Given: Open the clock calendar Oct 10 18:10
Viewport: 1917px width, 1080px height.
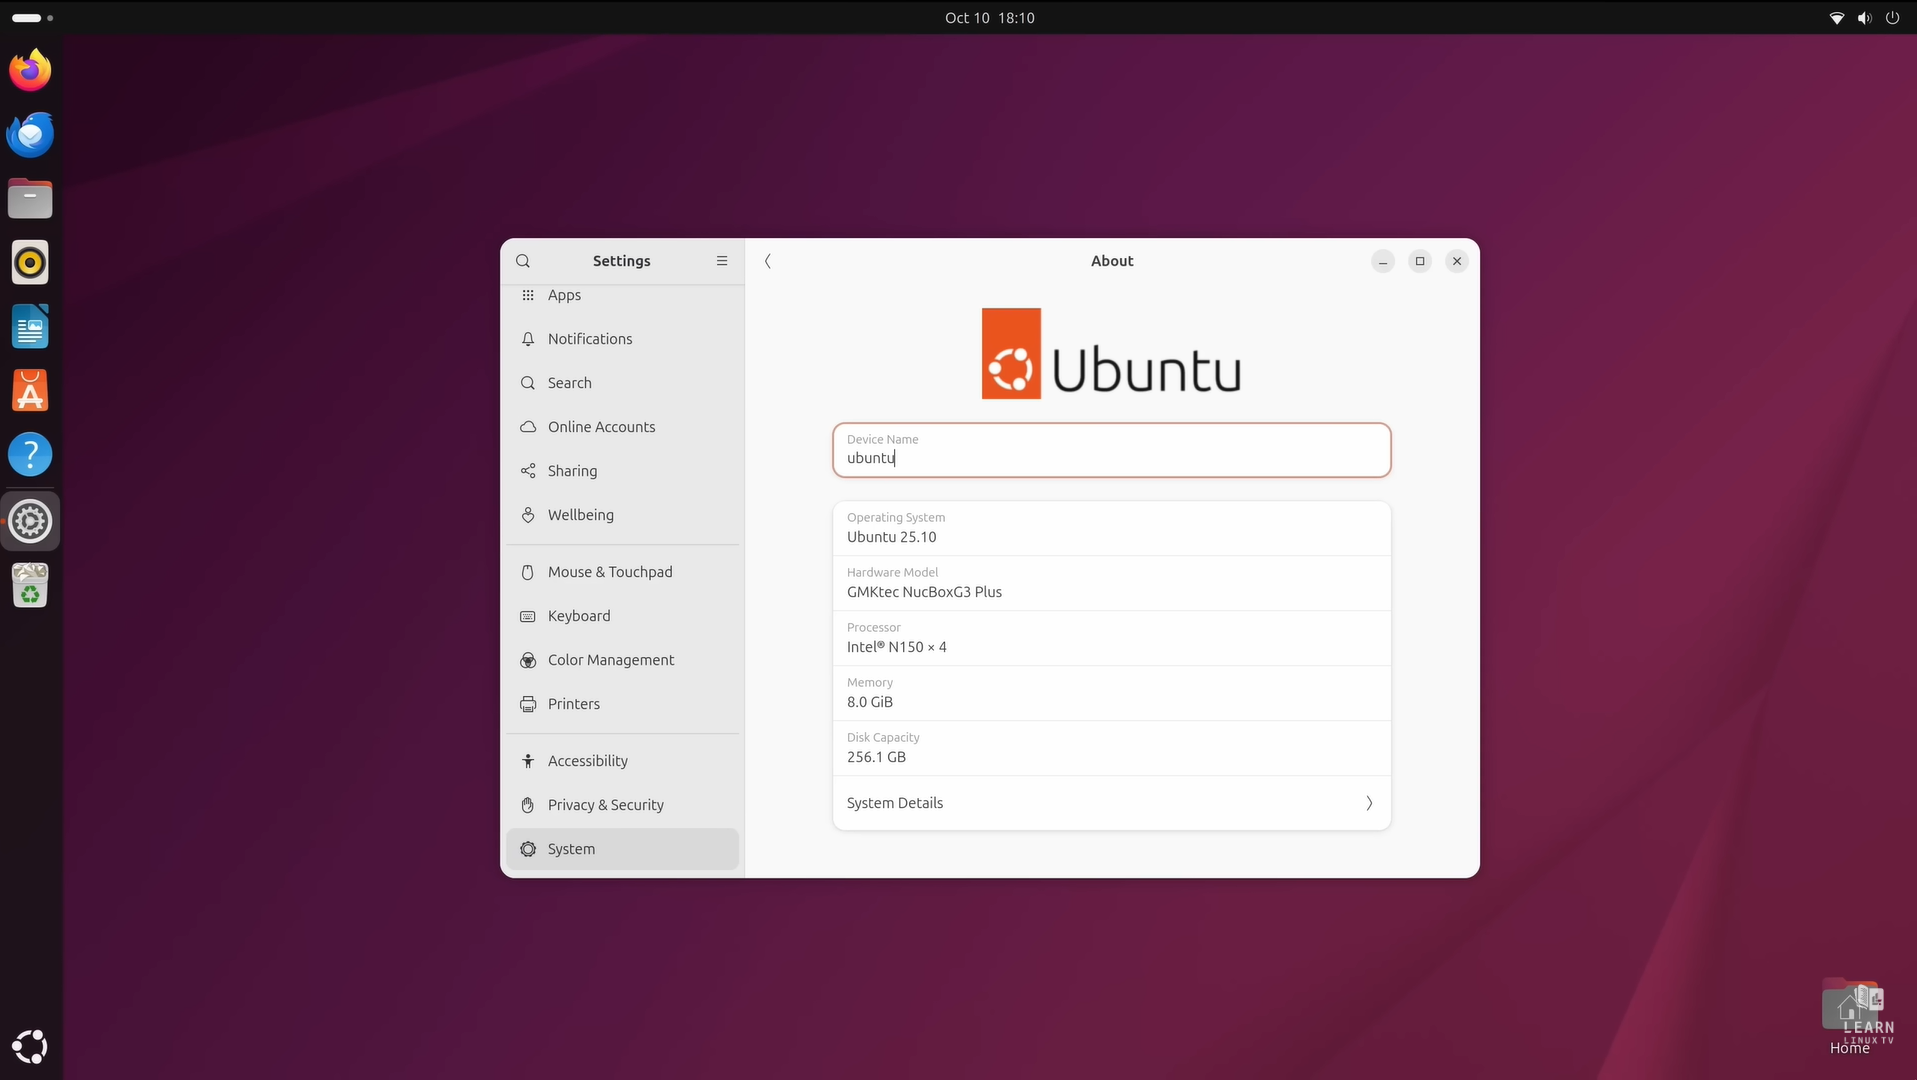Looking at the screenshot, I should (x=989, y=18).
